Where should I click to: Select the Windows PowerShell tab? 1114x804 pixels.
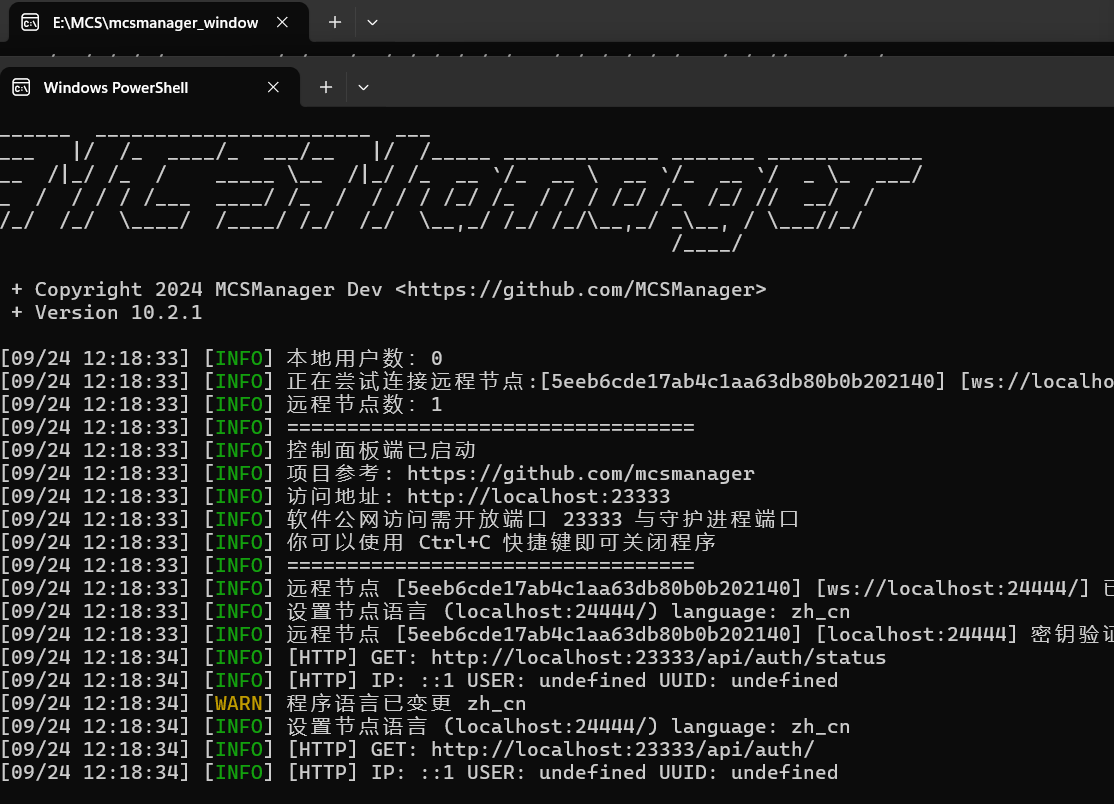pyautogui.click(x=149, y=87)
